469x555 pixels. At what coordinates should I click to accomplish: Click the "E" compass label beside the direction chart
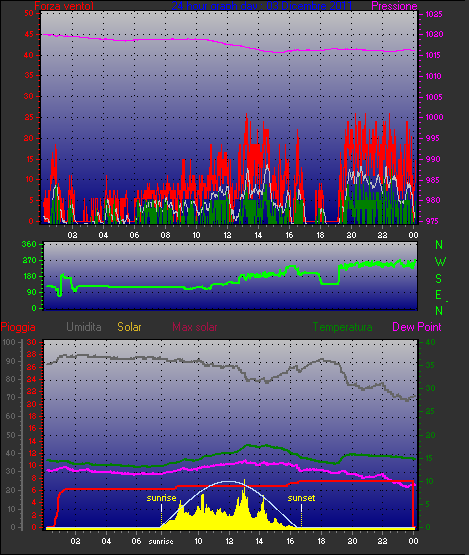pyautogui.click(x=439, y=295)
